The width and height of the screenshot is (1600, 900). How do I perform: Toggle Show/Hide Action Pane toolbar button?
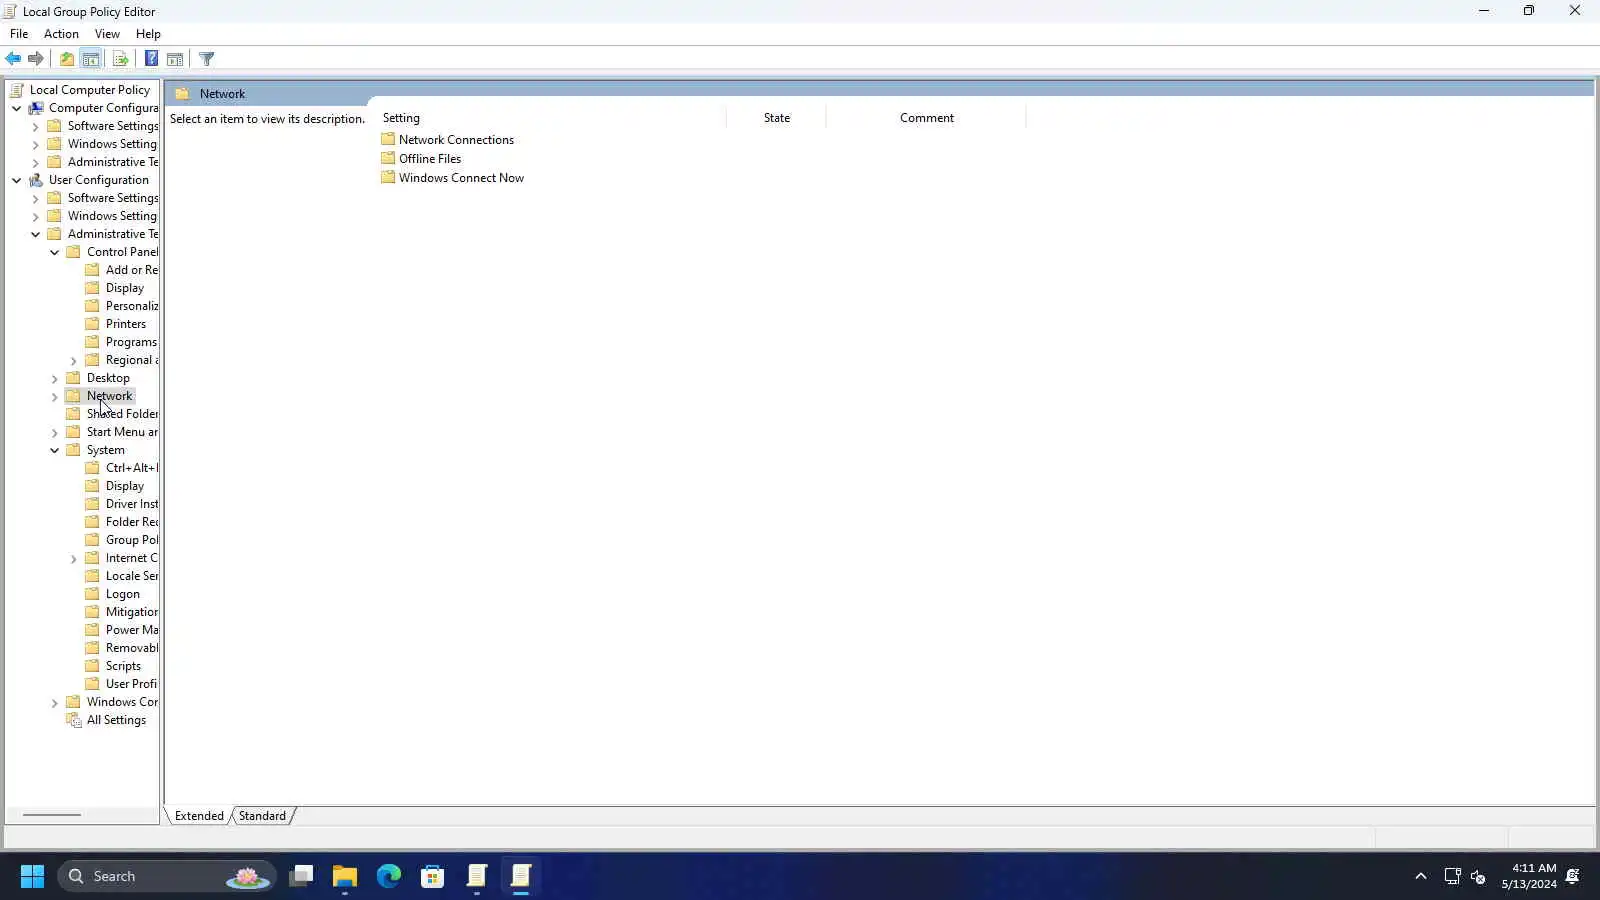pyautogui.click(x=175, y=59)
